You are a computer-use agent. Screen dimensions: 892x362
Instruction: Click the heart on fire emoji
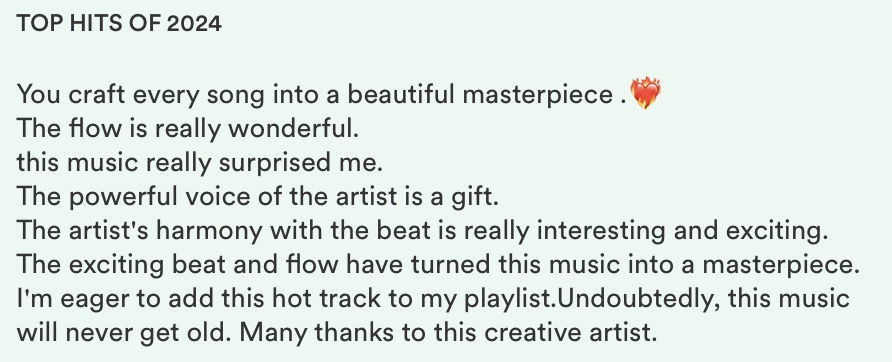[646, 93]
